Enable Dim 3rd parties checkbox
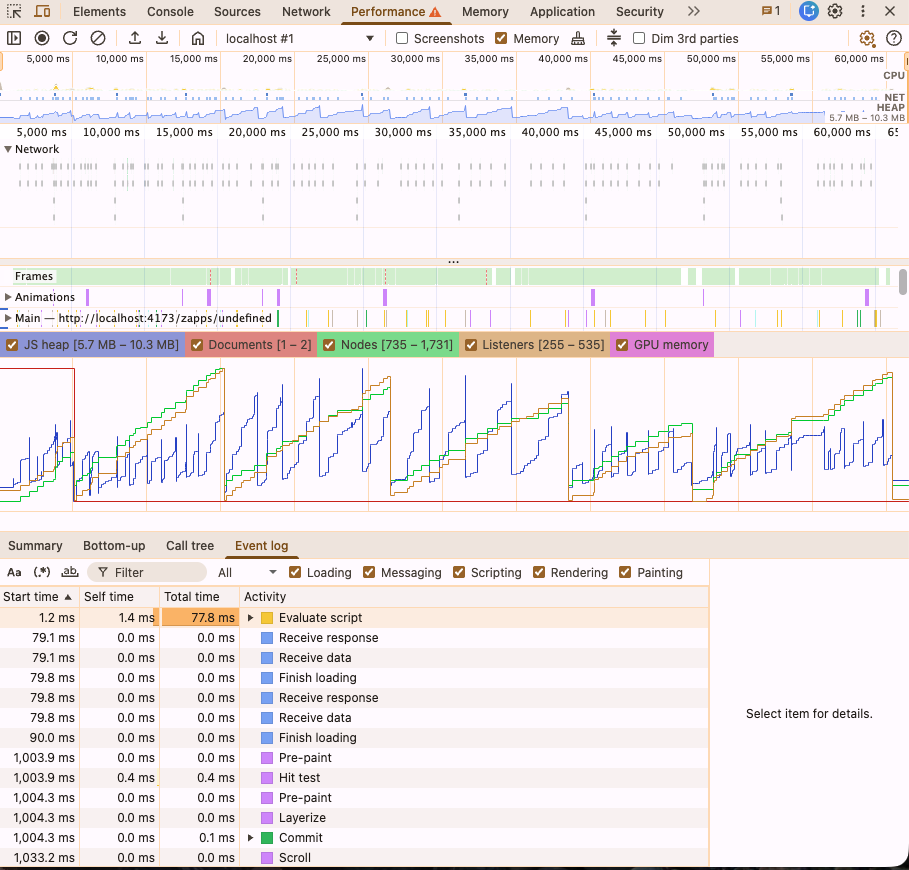 639,38
